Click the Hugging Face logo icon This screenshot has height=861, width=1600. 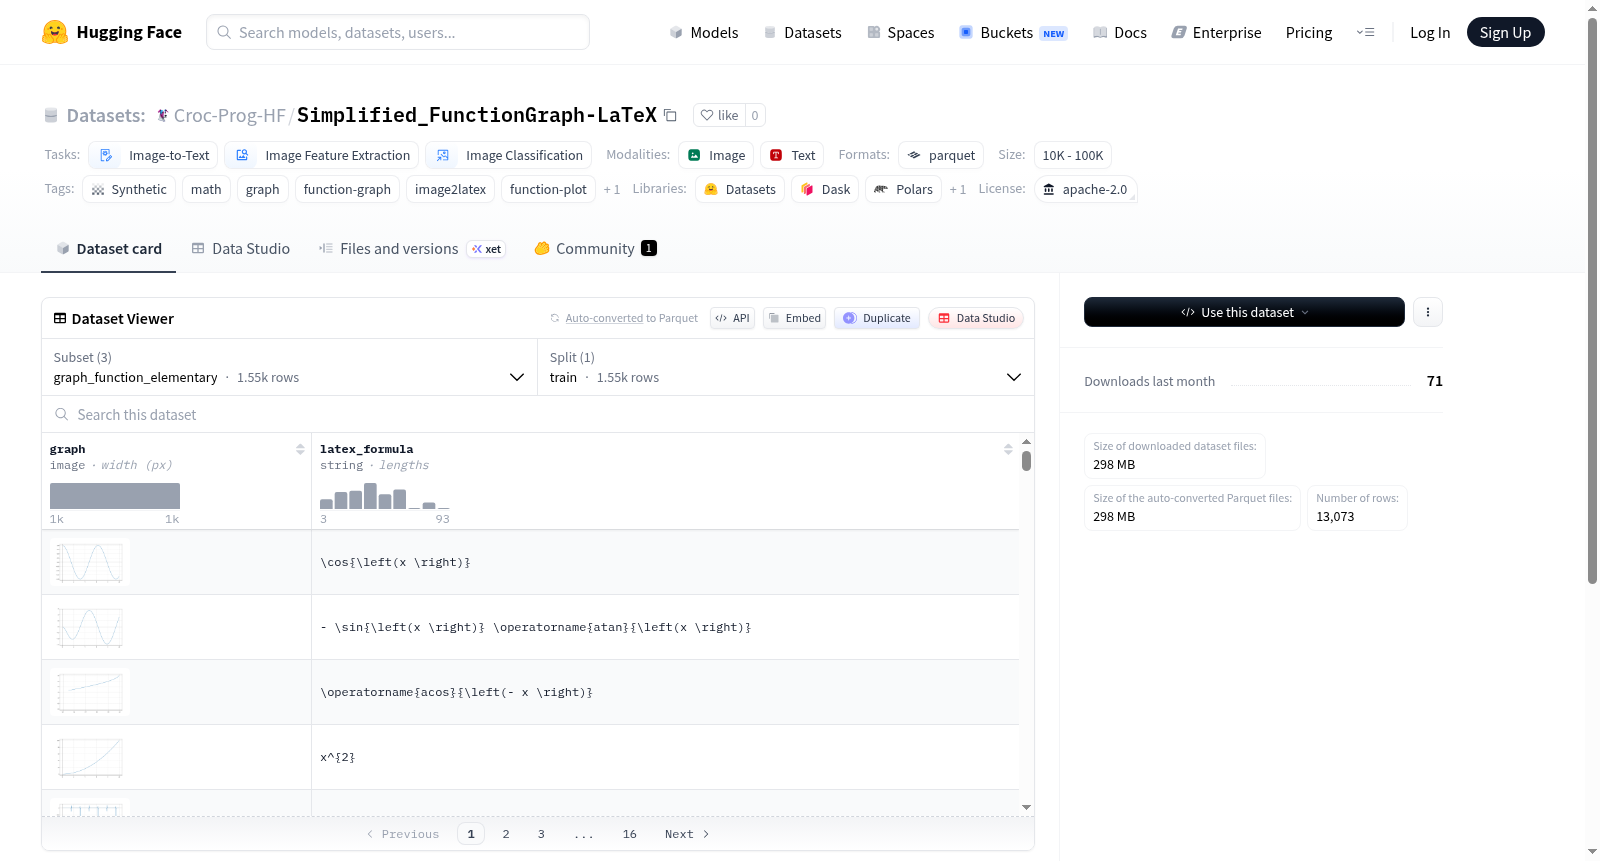55,32
